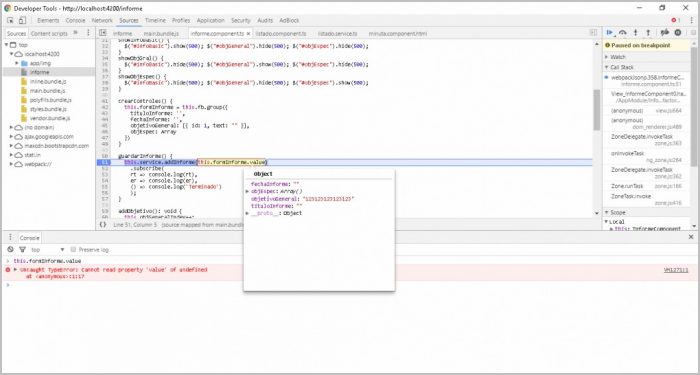Switch to the Network panel
This screenshot has width=700, height=375.
102,21
